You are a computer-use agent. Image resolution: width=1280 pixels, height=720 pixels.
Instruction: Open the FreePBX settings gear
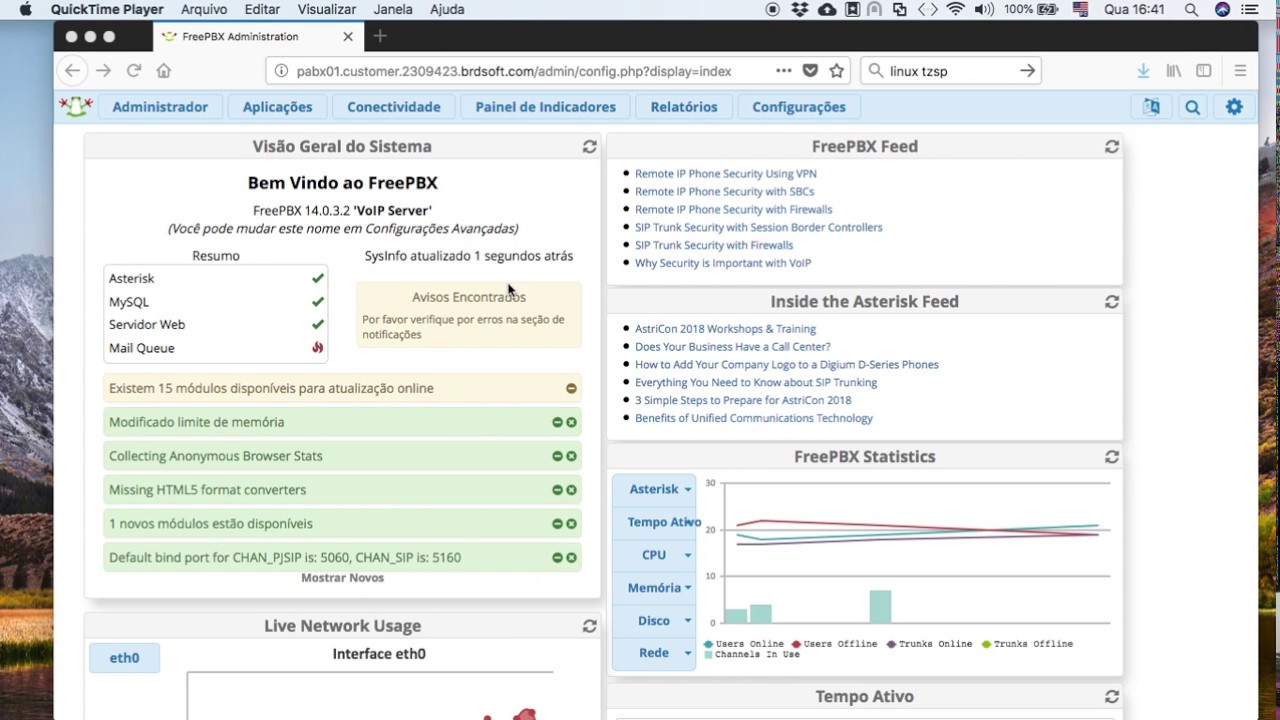1234,107
